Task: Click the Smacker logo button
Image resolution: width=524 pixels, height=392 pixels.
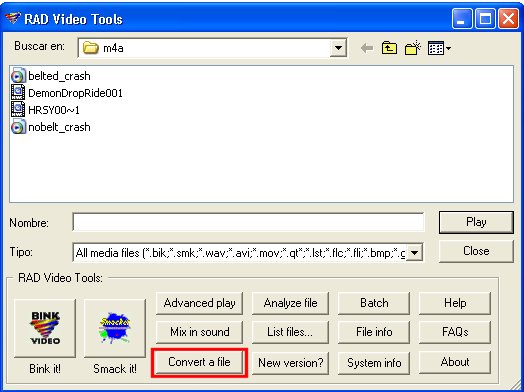Action: tap(115, 328)
